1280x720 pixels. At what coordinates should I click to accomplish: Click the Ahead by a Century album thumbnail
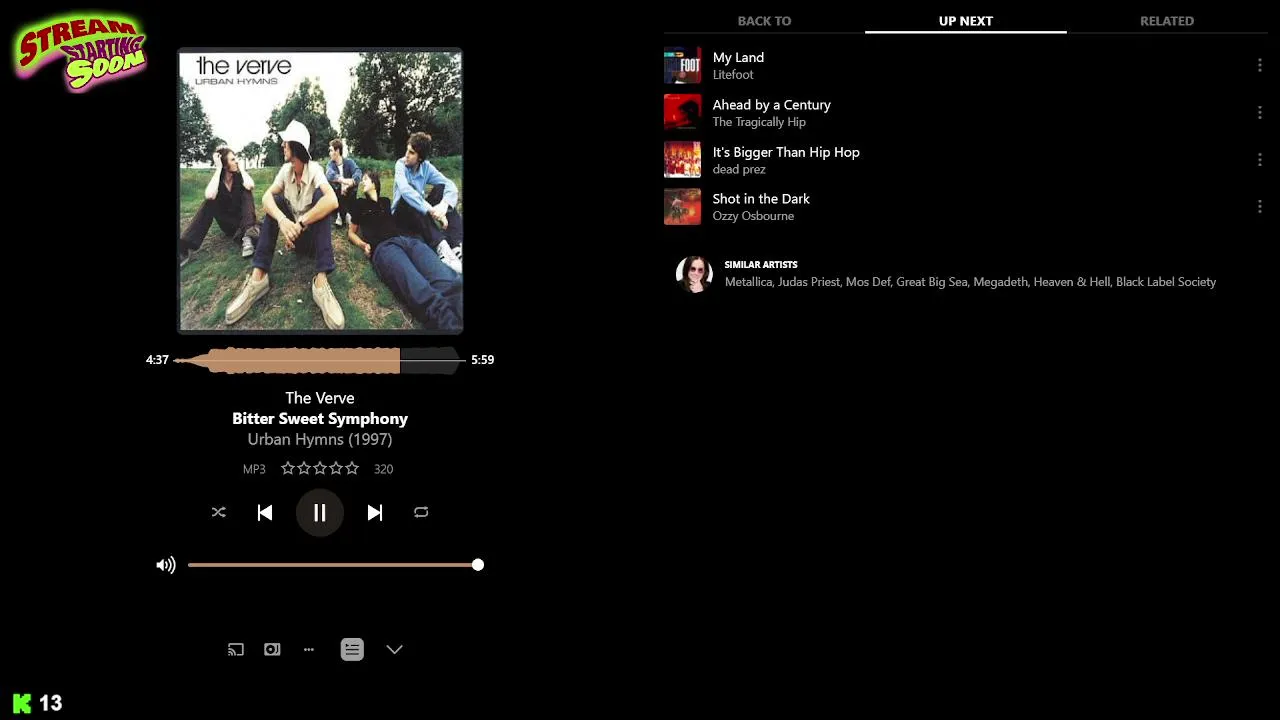pyautogui.click(x=683, y=112)
